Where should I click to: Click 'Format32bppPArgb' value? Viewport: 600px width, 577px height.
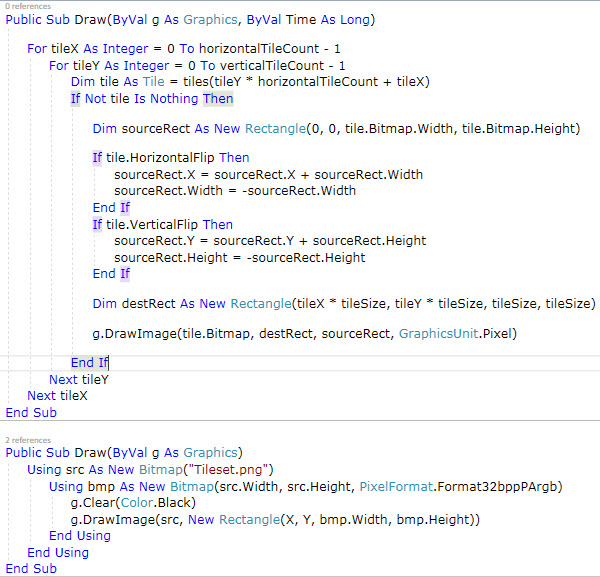click(x=496, y=486)
